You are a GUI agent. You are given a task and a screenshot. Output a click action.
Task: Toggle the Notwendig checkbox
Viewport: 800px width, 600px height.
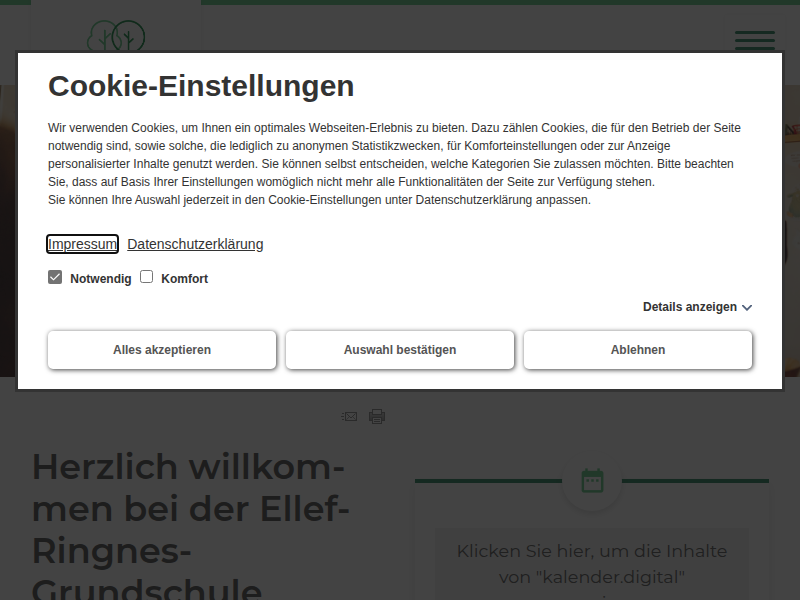click(55, 277)
